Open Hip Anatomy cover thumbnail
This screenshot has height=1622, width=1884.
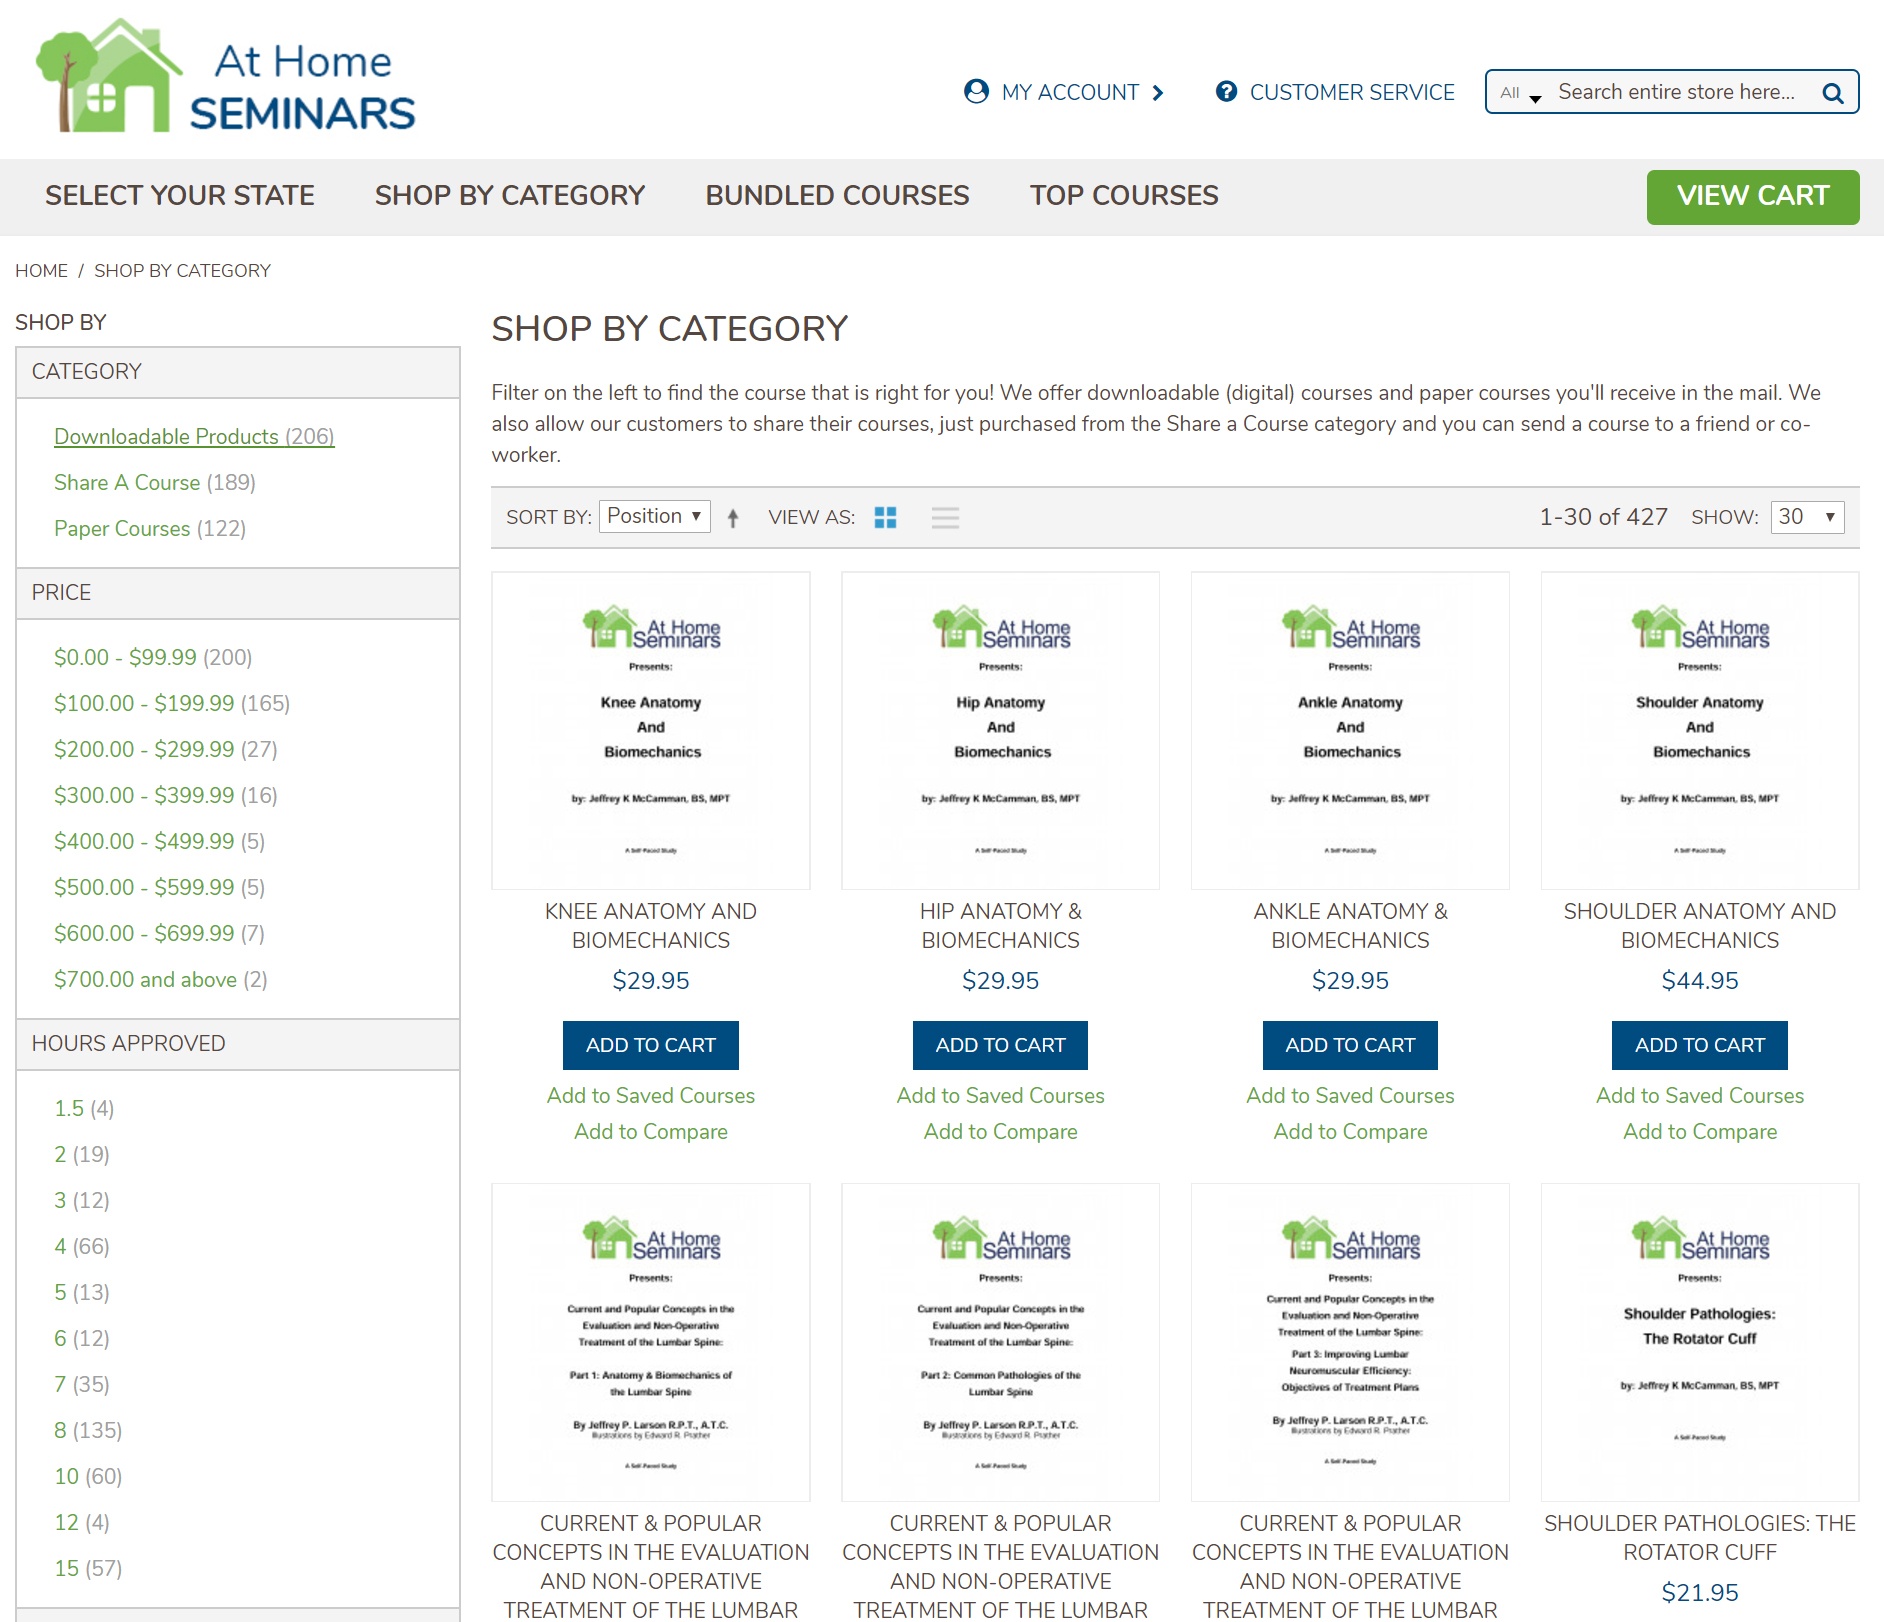coord(1001,731)
